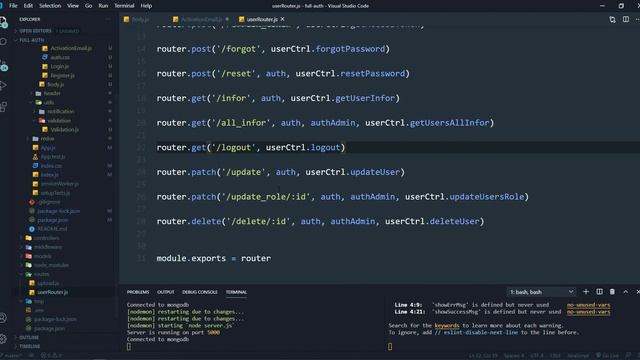Expand the notification folder
Screen dimensions: 640x360
click(x=60, y=111)
